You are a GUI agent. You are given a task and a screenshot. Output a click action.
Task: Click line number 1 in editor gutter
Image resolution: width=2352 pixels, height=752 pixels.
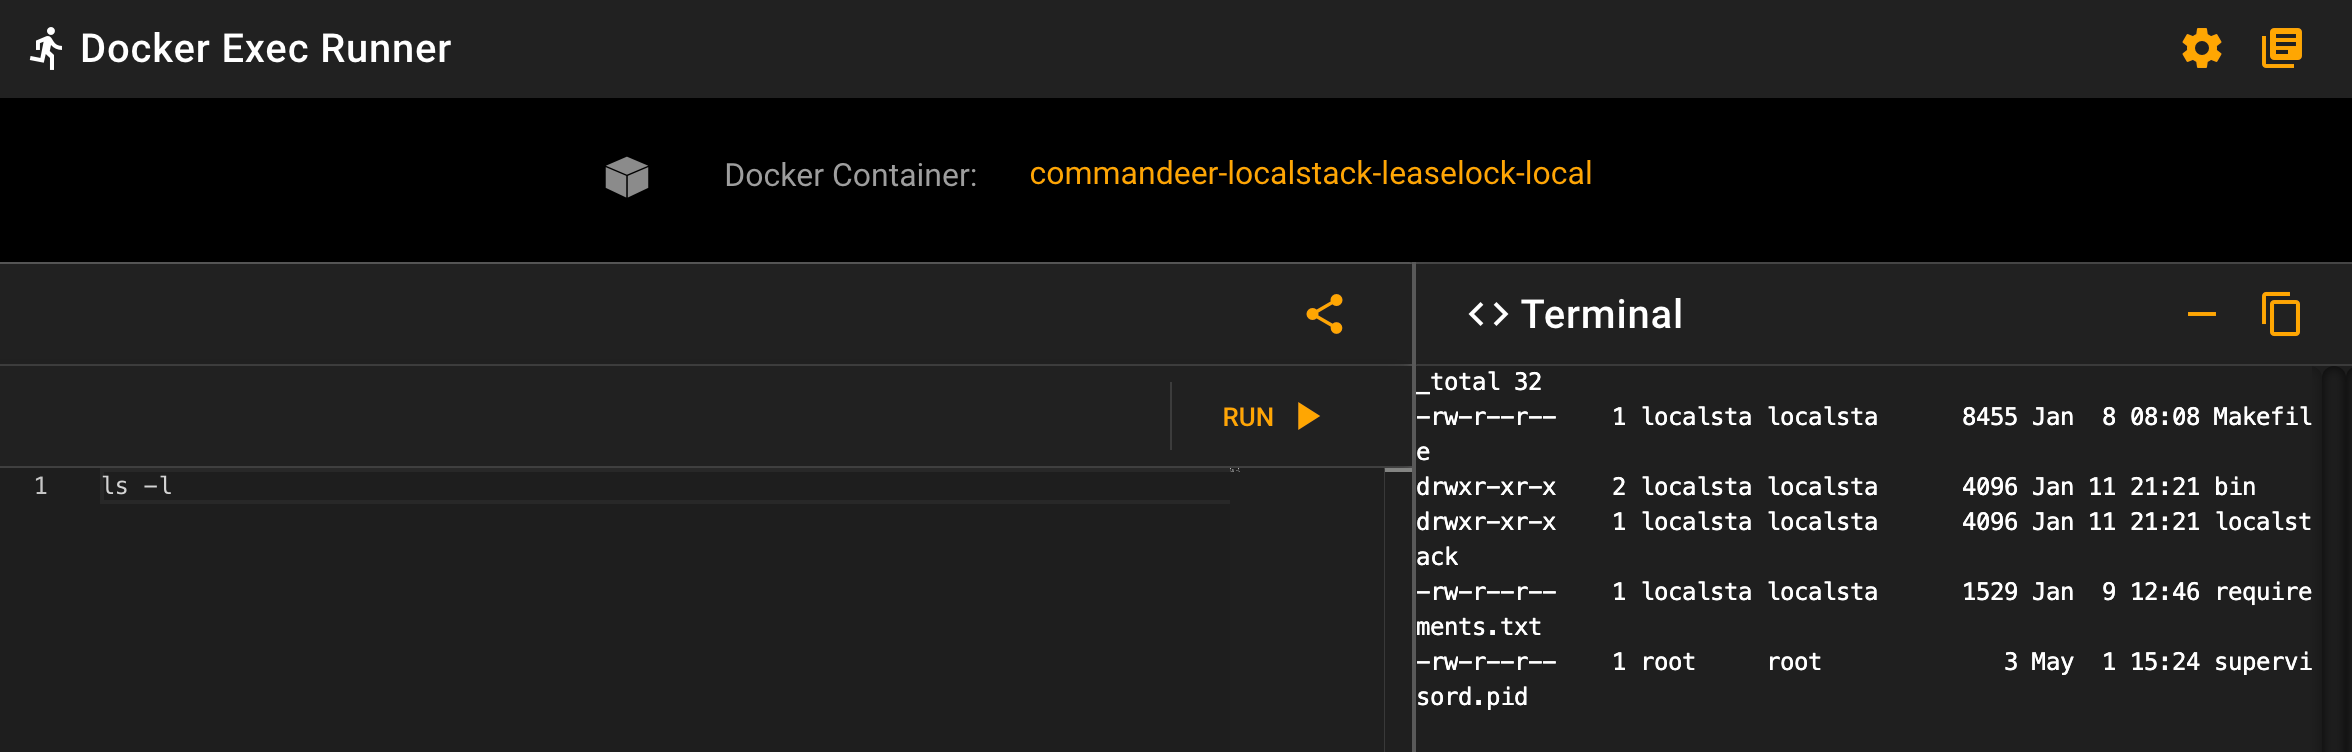click(40, 486)
